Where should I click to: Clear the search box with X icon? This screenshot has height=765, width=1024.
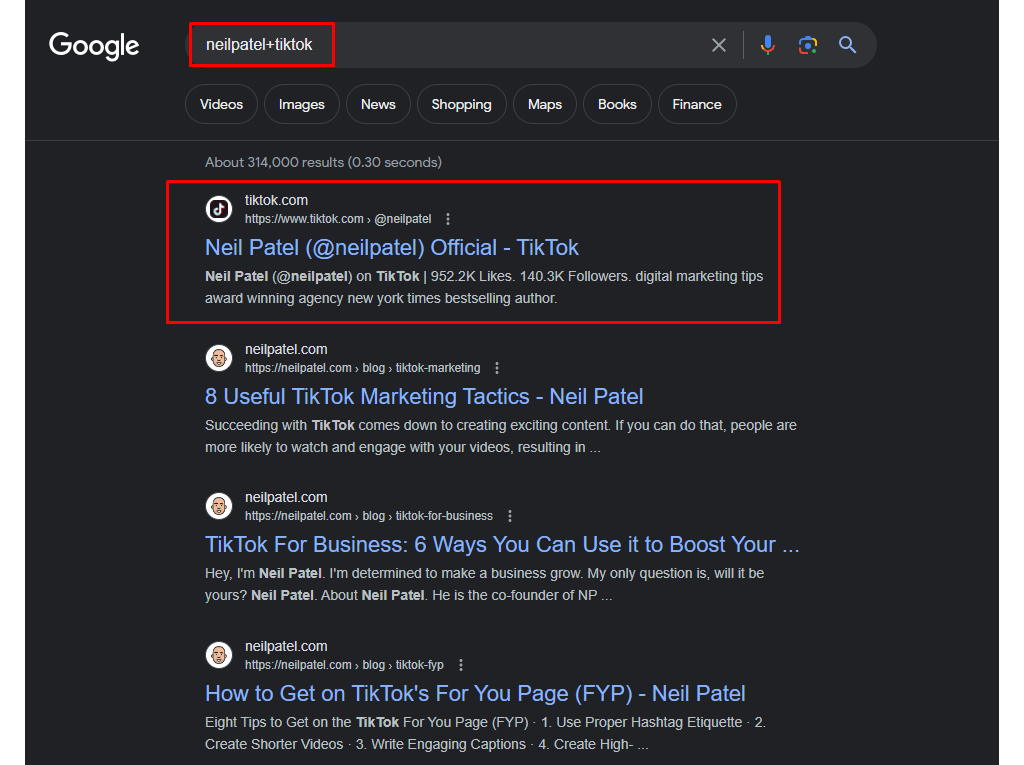(x=718, y=45)
